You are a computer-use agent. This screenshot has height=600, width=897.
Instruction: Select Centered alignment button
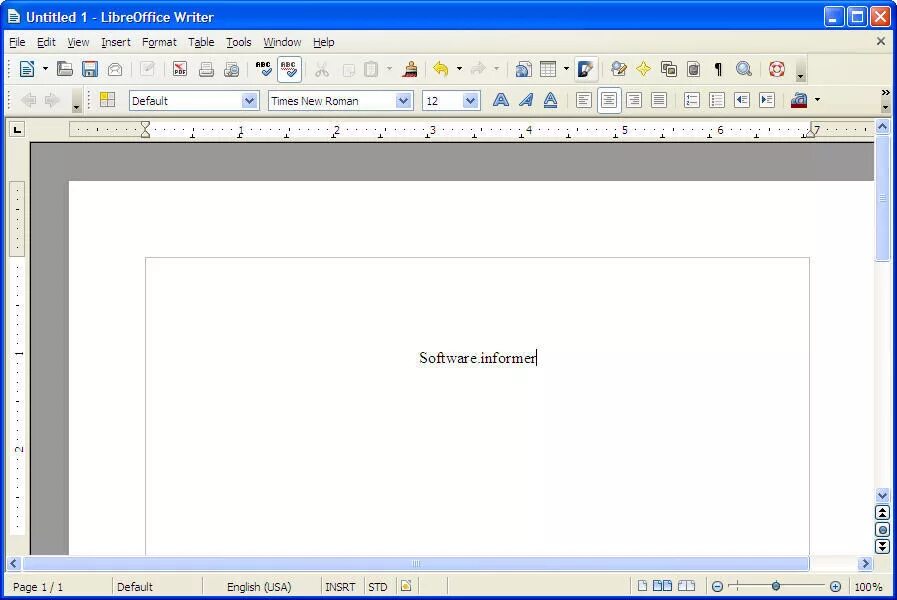click(609, 100)
